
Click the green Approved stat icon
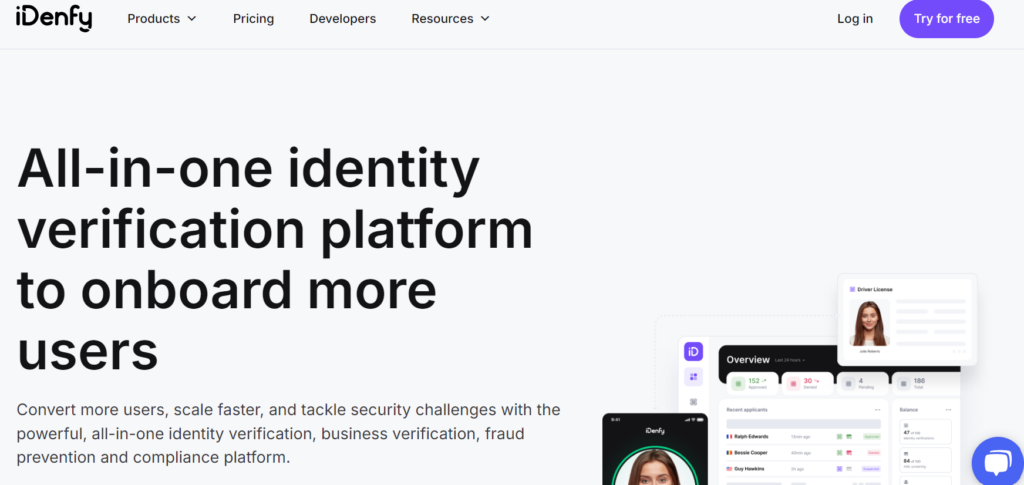(x=738, y=382)
